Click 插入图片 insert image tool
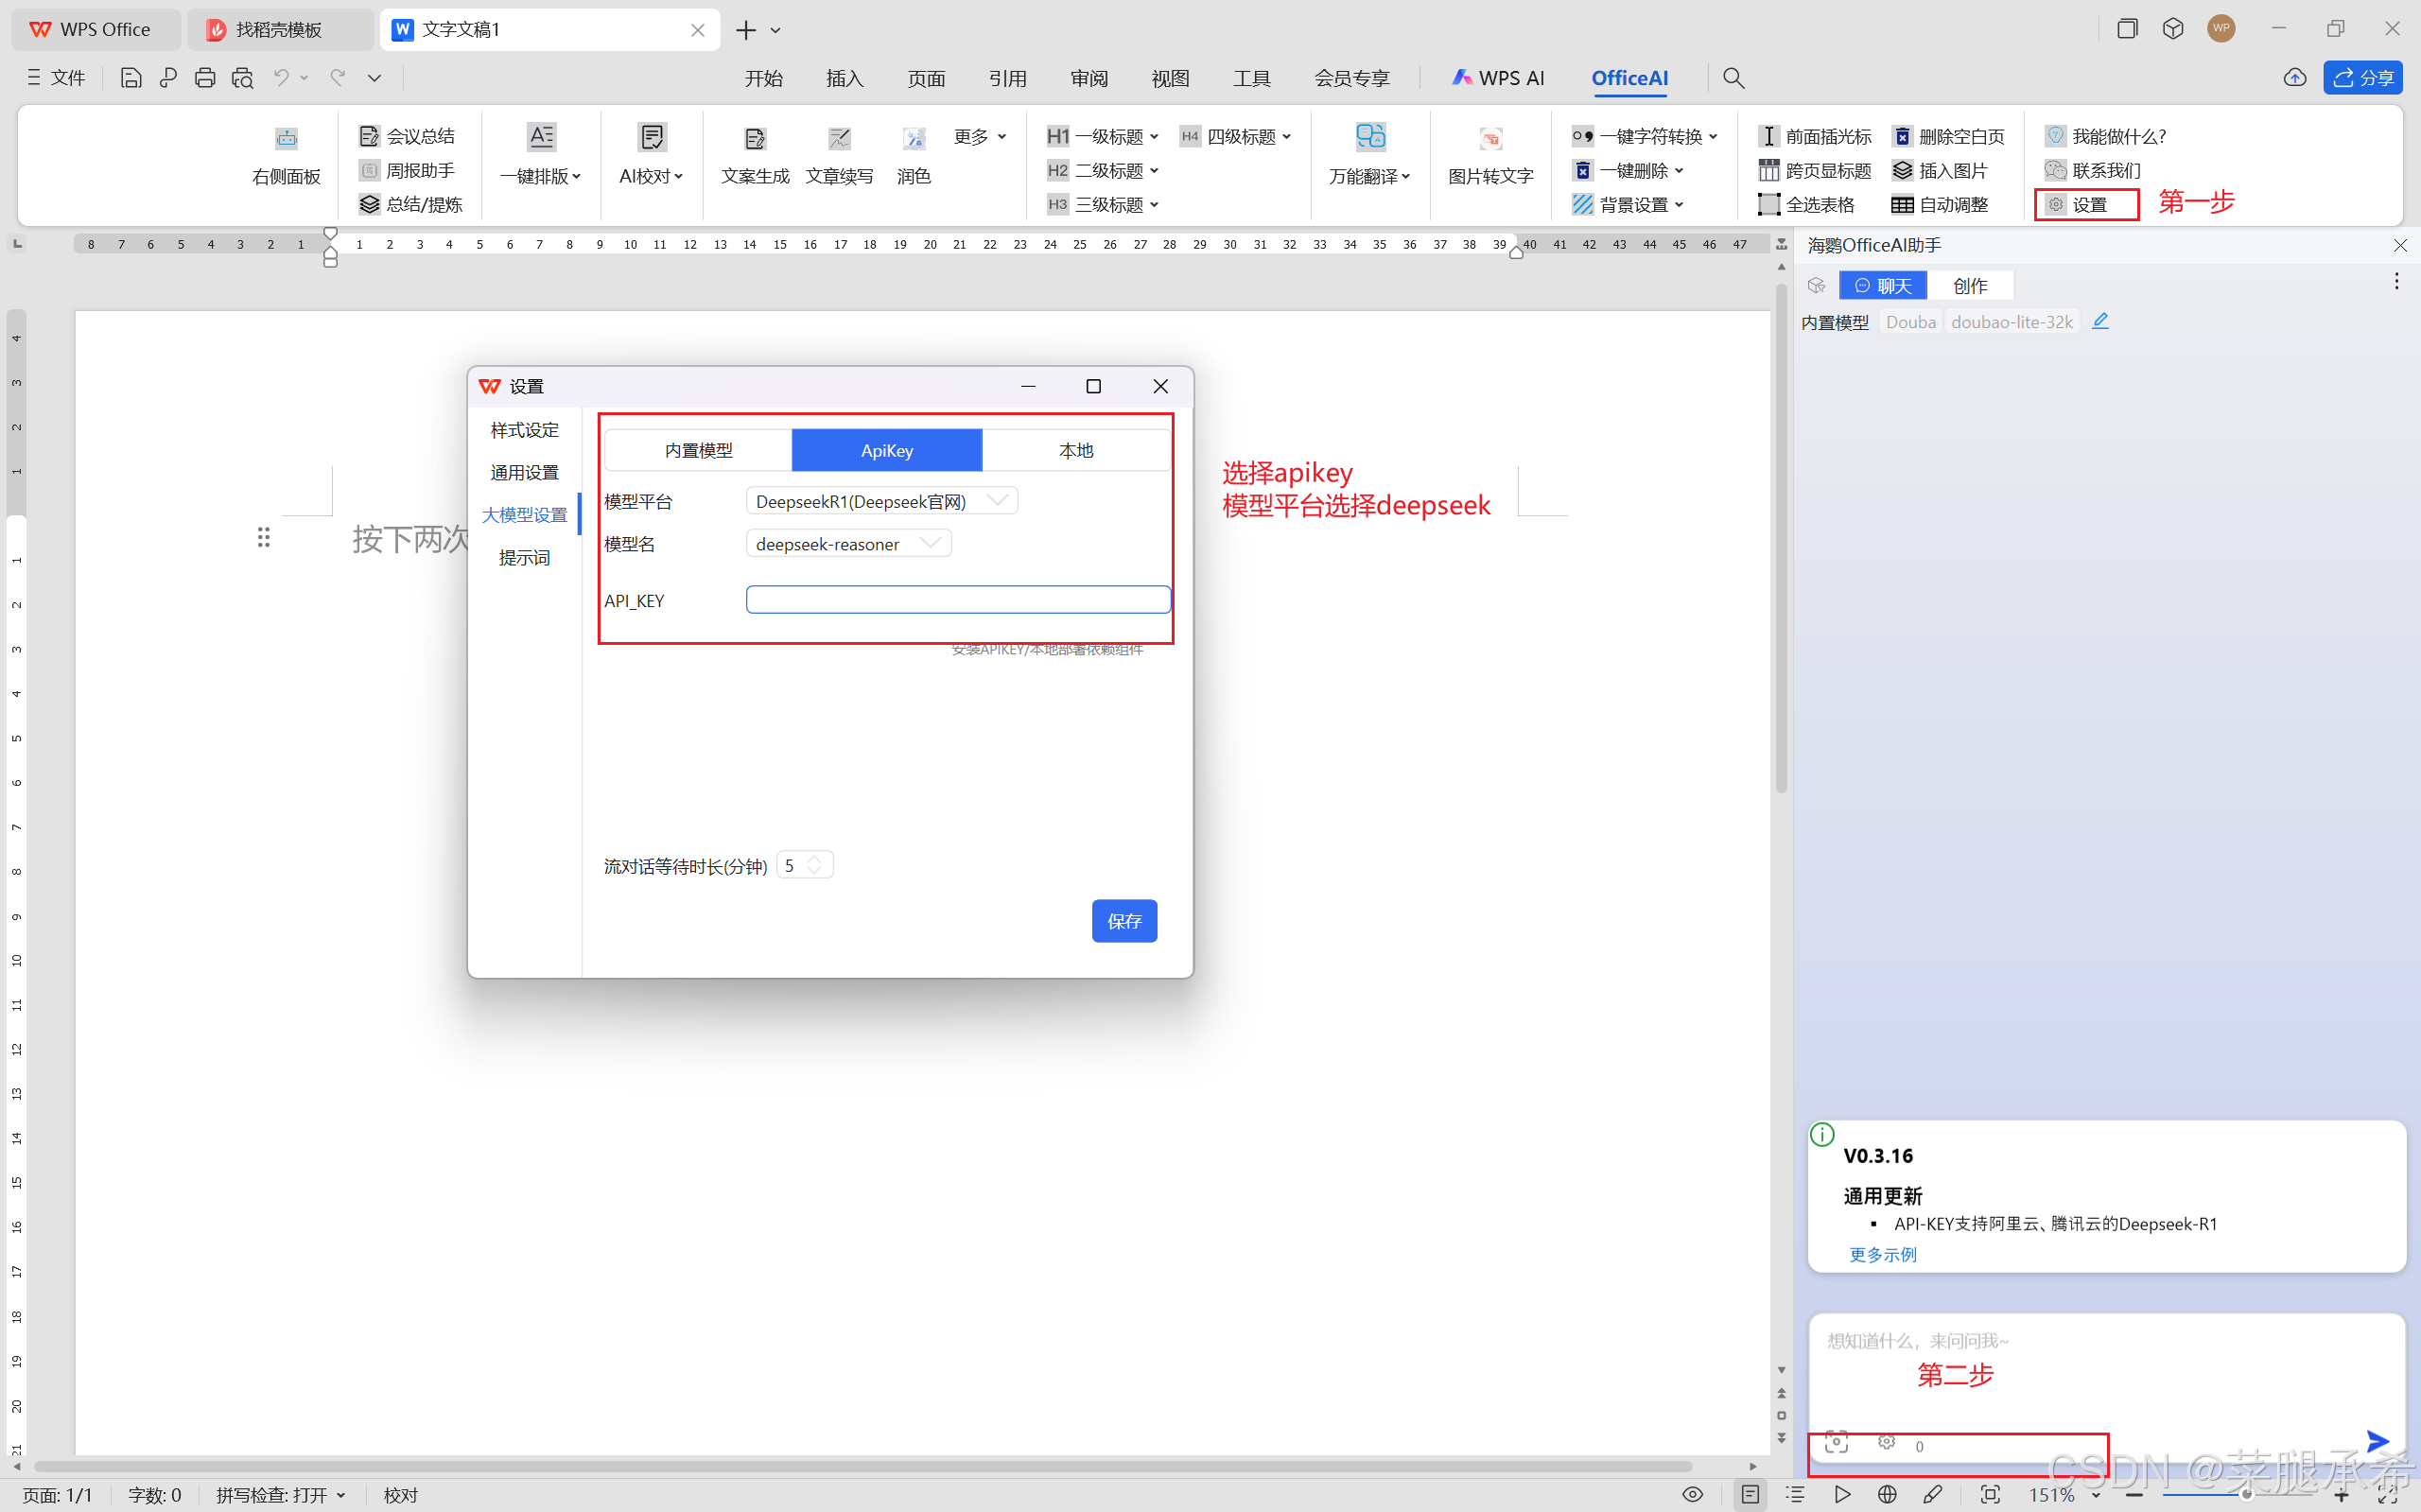Image resolution: width=2421 pixels, height=1512 pixels. click(1939, 170)
